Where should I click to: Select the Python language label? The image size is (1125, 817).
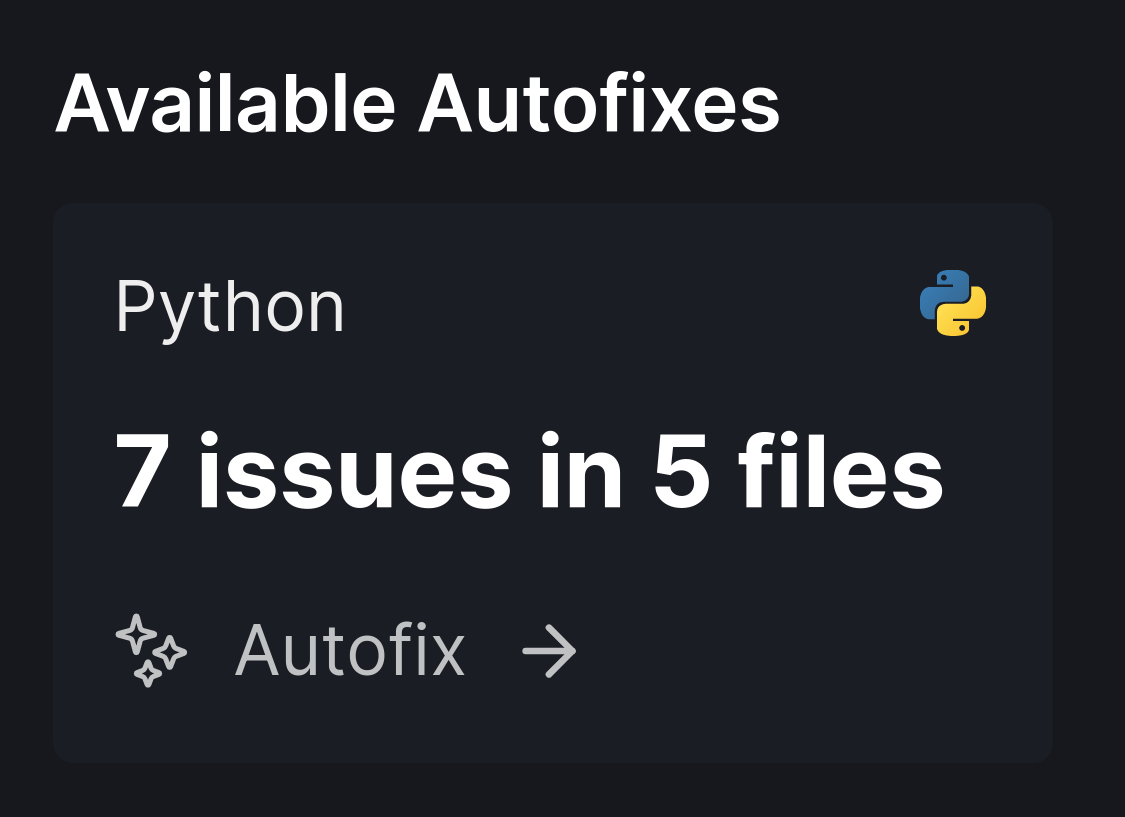click(x=231, y=305)
